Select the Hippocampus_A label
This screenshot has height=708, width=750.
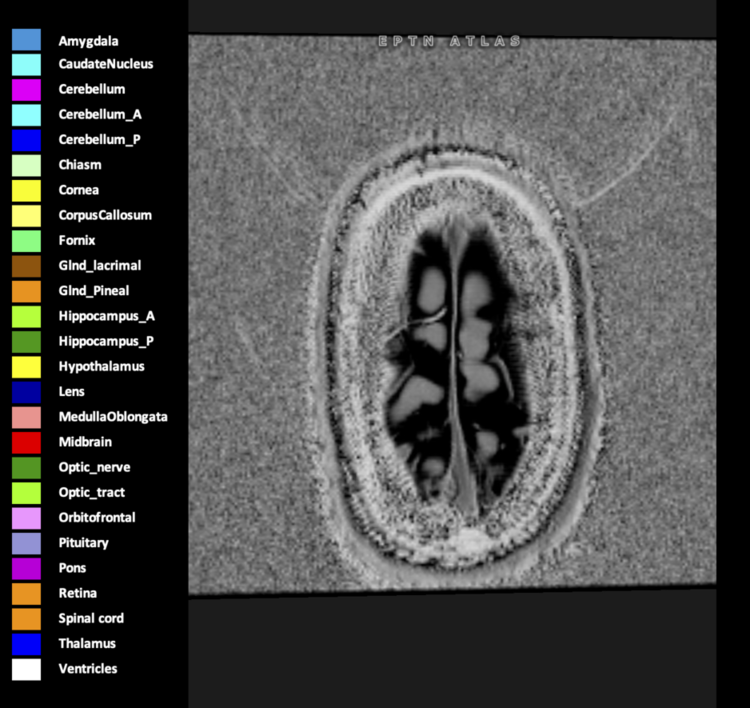(x=107, y=317)
